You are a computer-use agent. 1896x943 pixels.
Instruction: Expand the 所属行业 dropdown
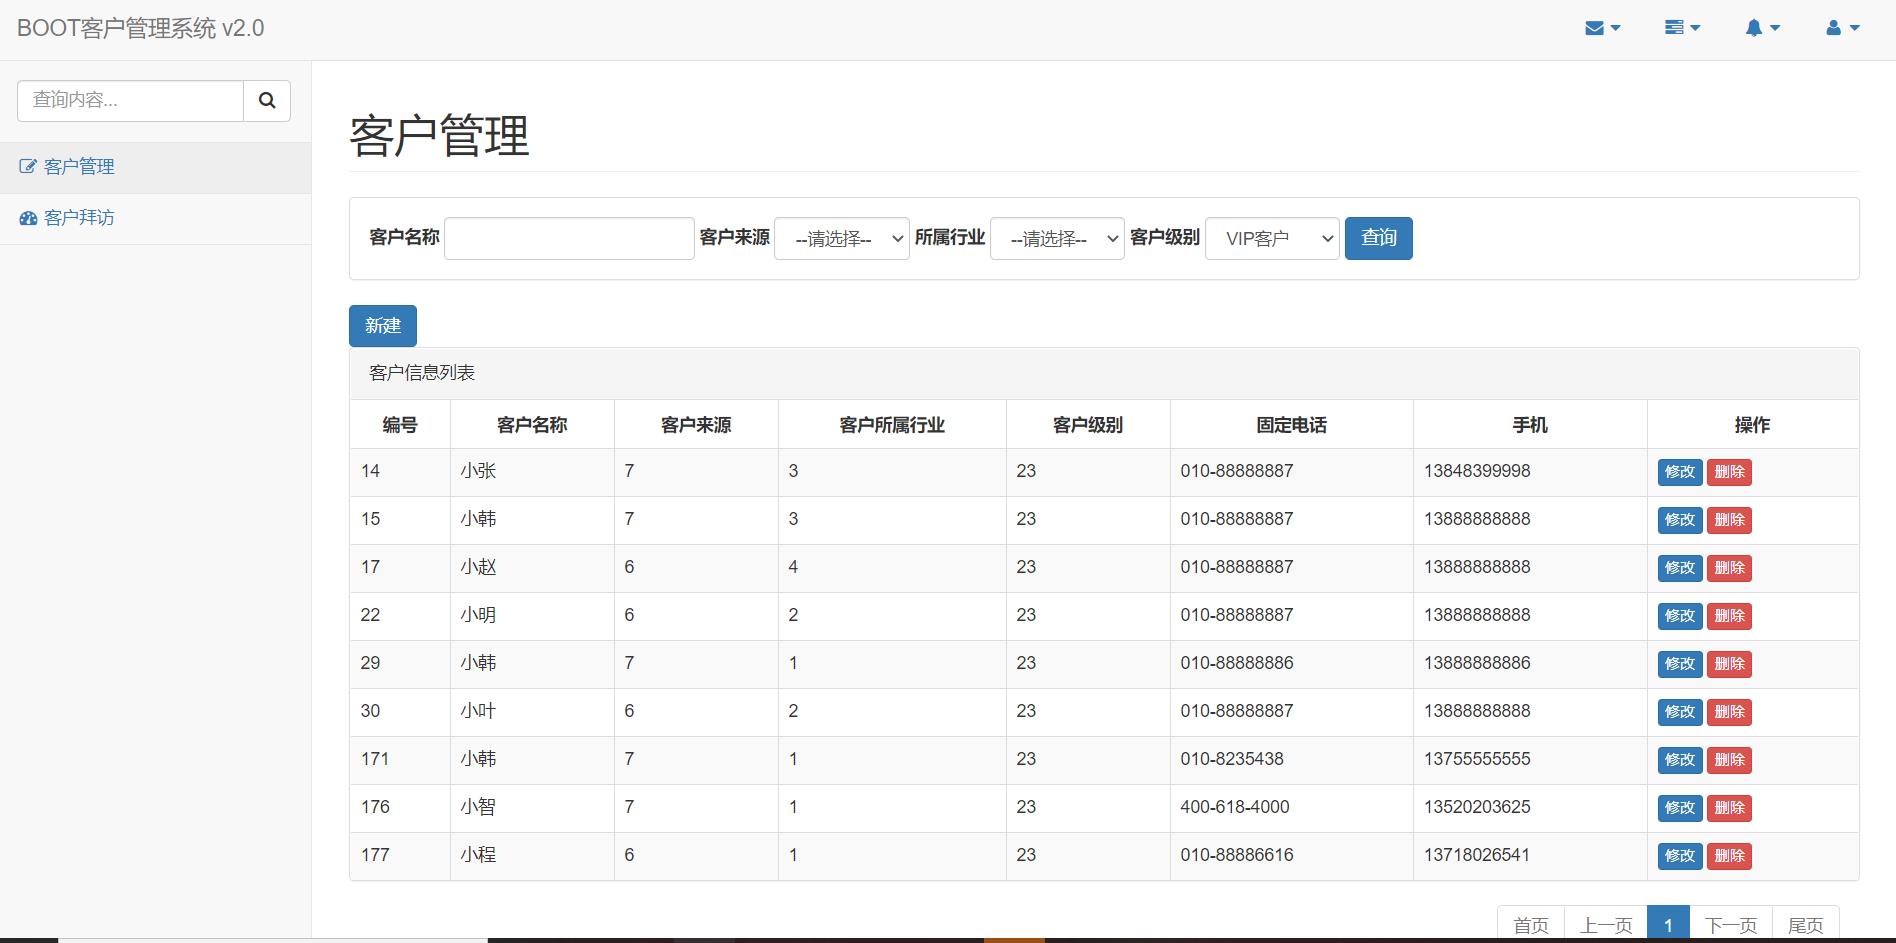pyautogui.click(x=1057, y=238)
